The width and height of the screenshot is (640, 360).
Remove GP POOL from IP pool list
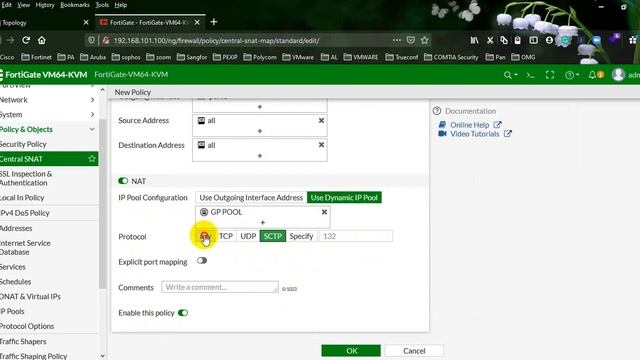pos(324,212)
